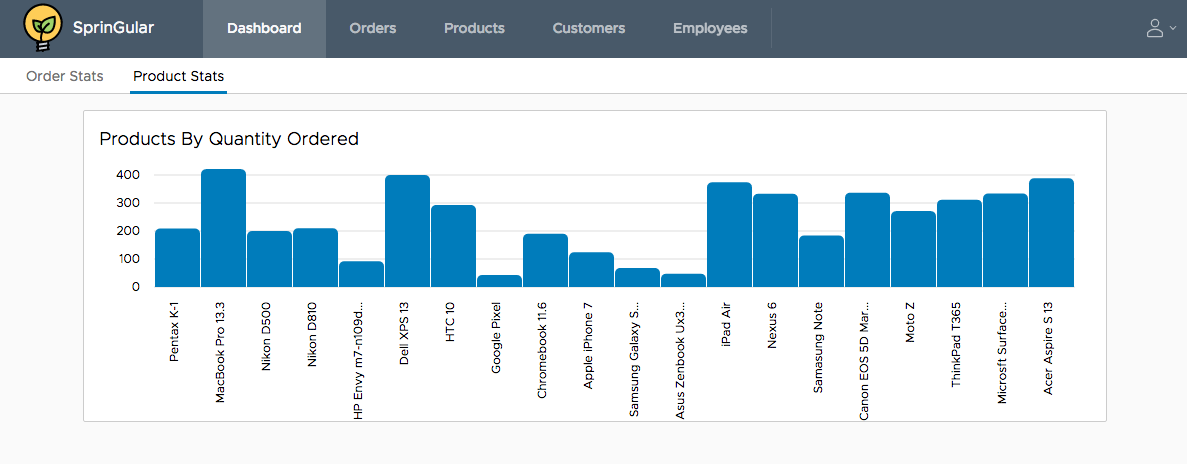Select the Dell XPS 13 bar
The height and width of the screenshot is (464, 1187).
tap(407, 232)
